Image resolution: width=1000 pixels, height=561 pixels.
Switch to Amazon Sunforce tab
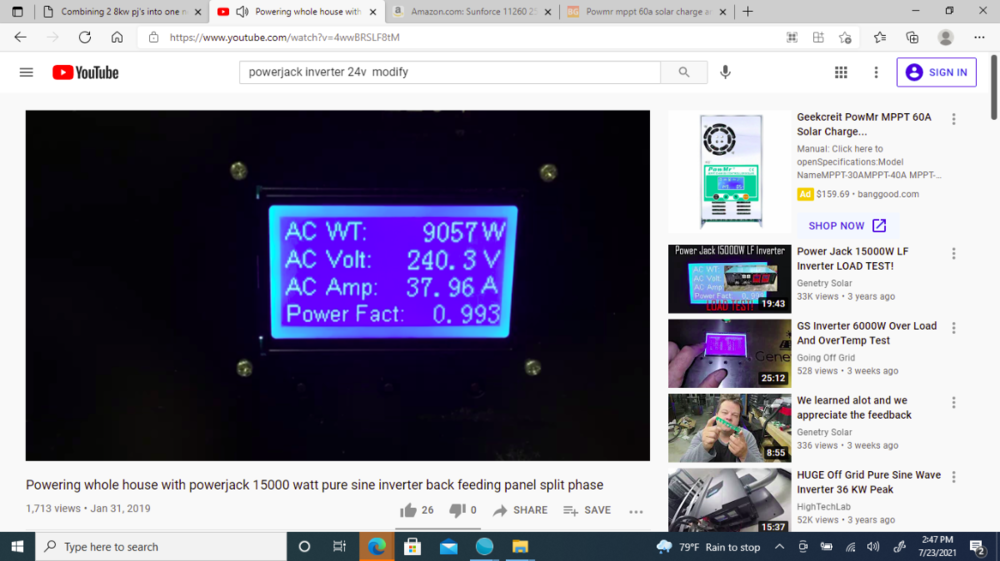(471, 11)
